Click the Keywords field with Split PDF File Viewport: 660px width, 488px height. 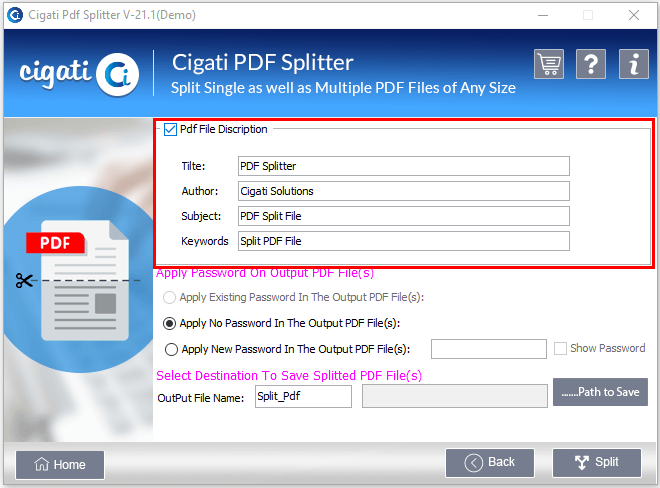click(404, 241)
